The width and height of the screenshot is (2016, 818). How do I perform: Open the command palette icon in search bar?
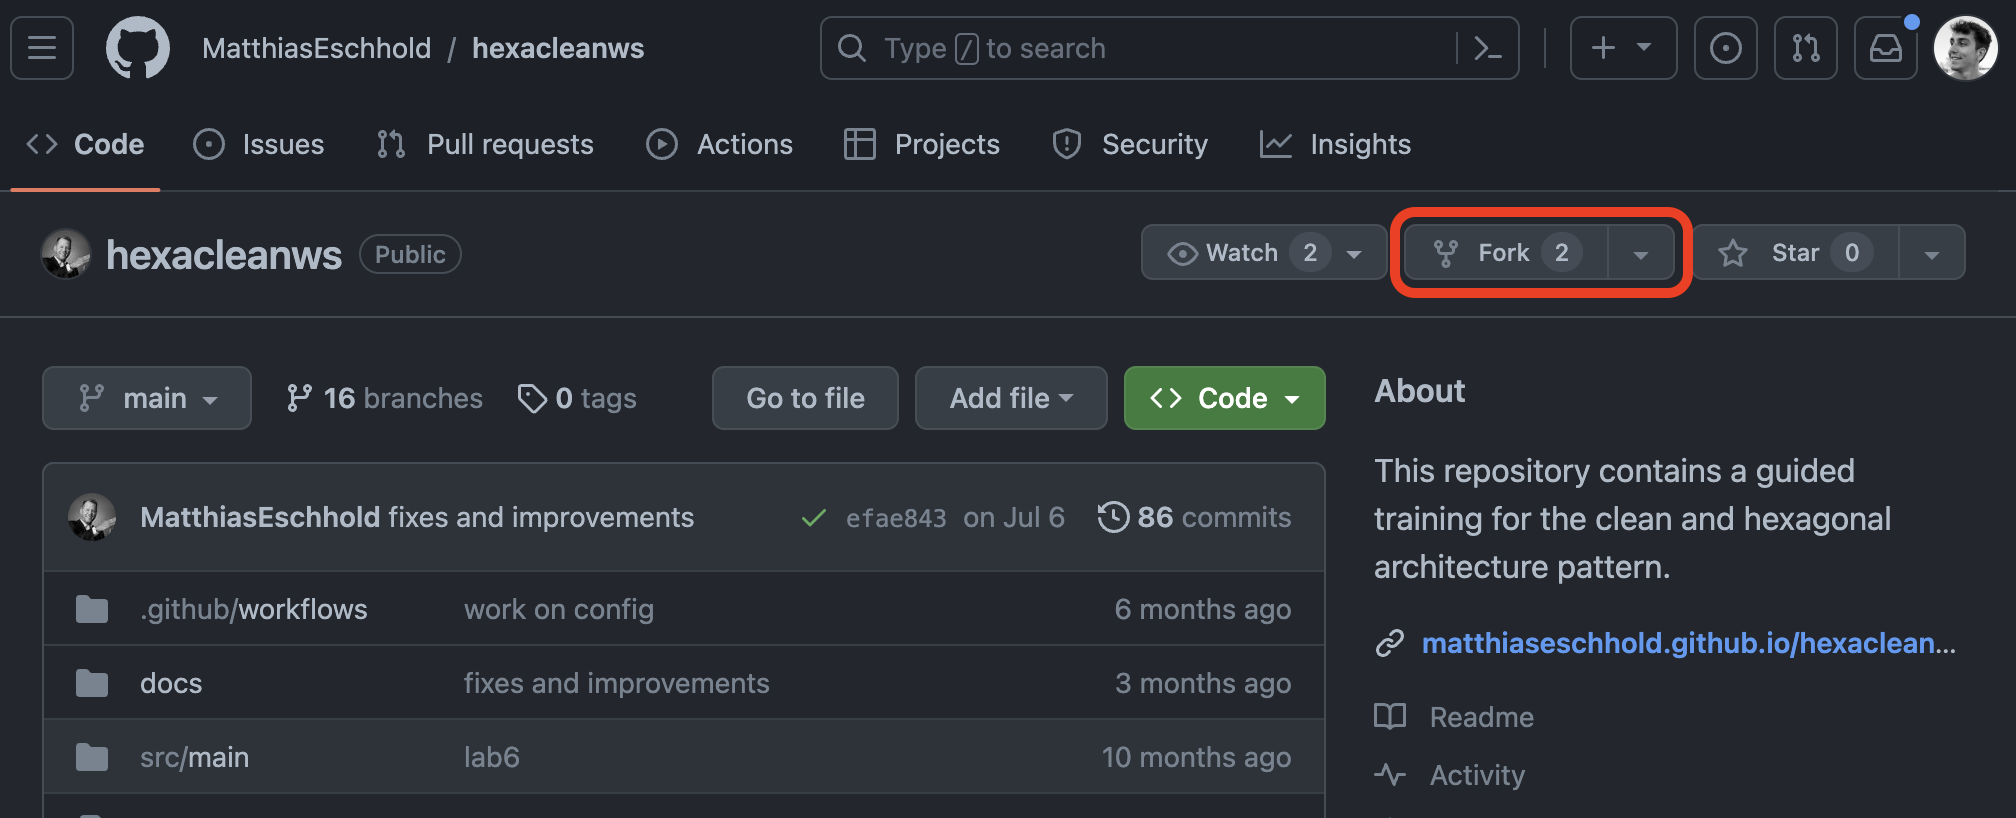1488,48
